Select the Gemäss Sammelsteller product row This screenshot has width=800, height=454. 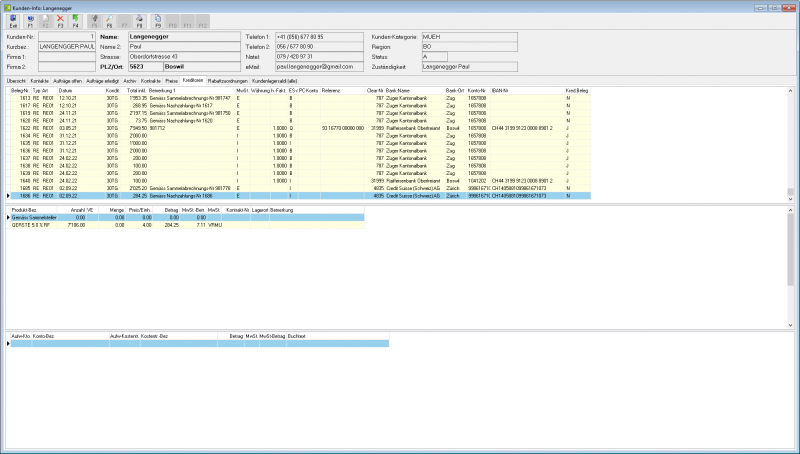pyautogui.click(x=187, y=217)
